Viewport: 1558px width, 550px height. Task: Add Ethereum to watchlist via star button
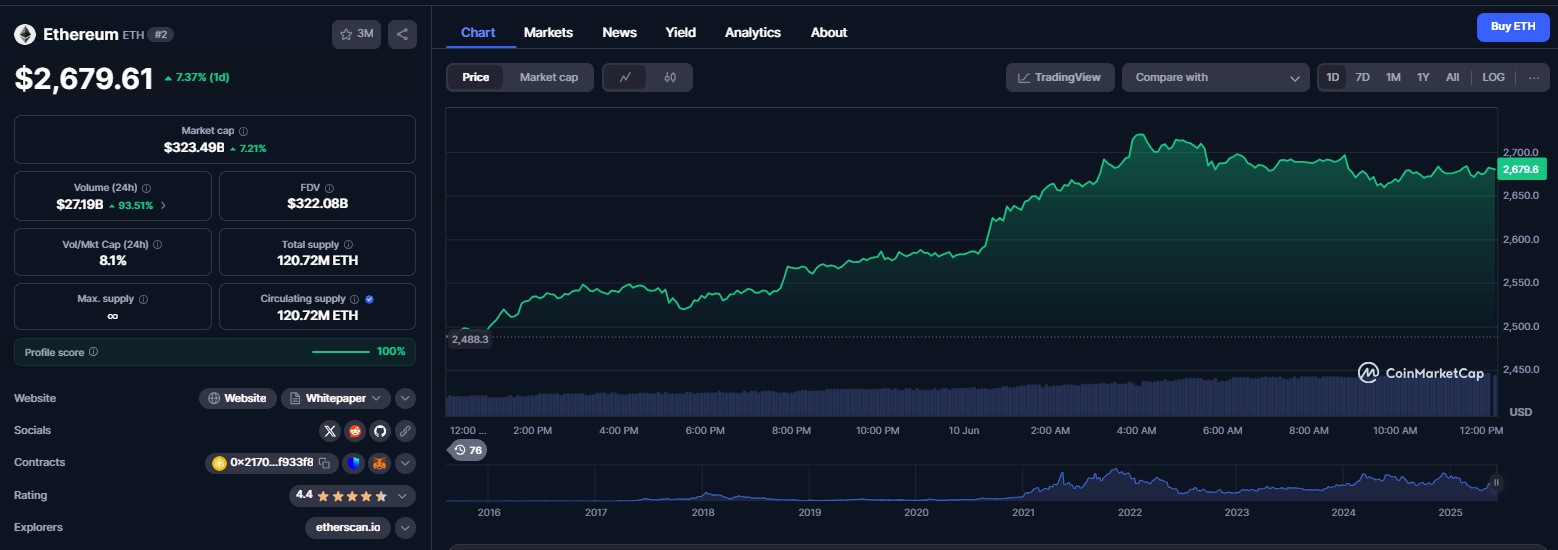[x=356, y=34]
